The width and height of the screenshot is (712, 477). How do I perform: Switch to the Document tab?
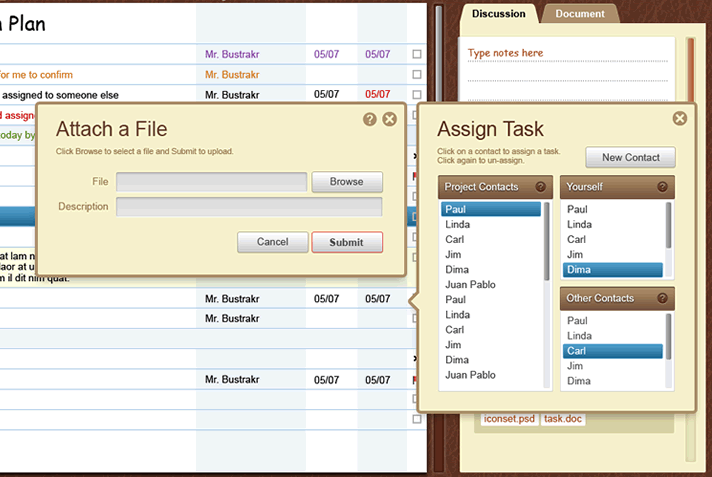[580, 14]
